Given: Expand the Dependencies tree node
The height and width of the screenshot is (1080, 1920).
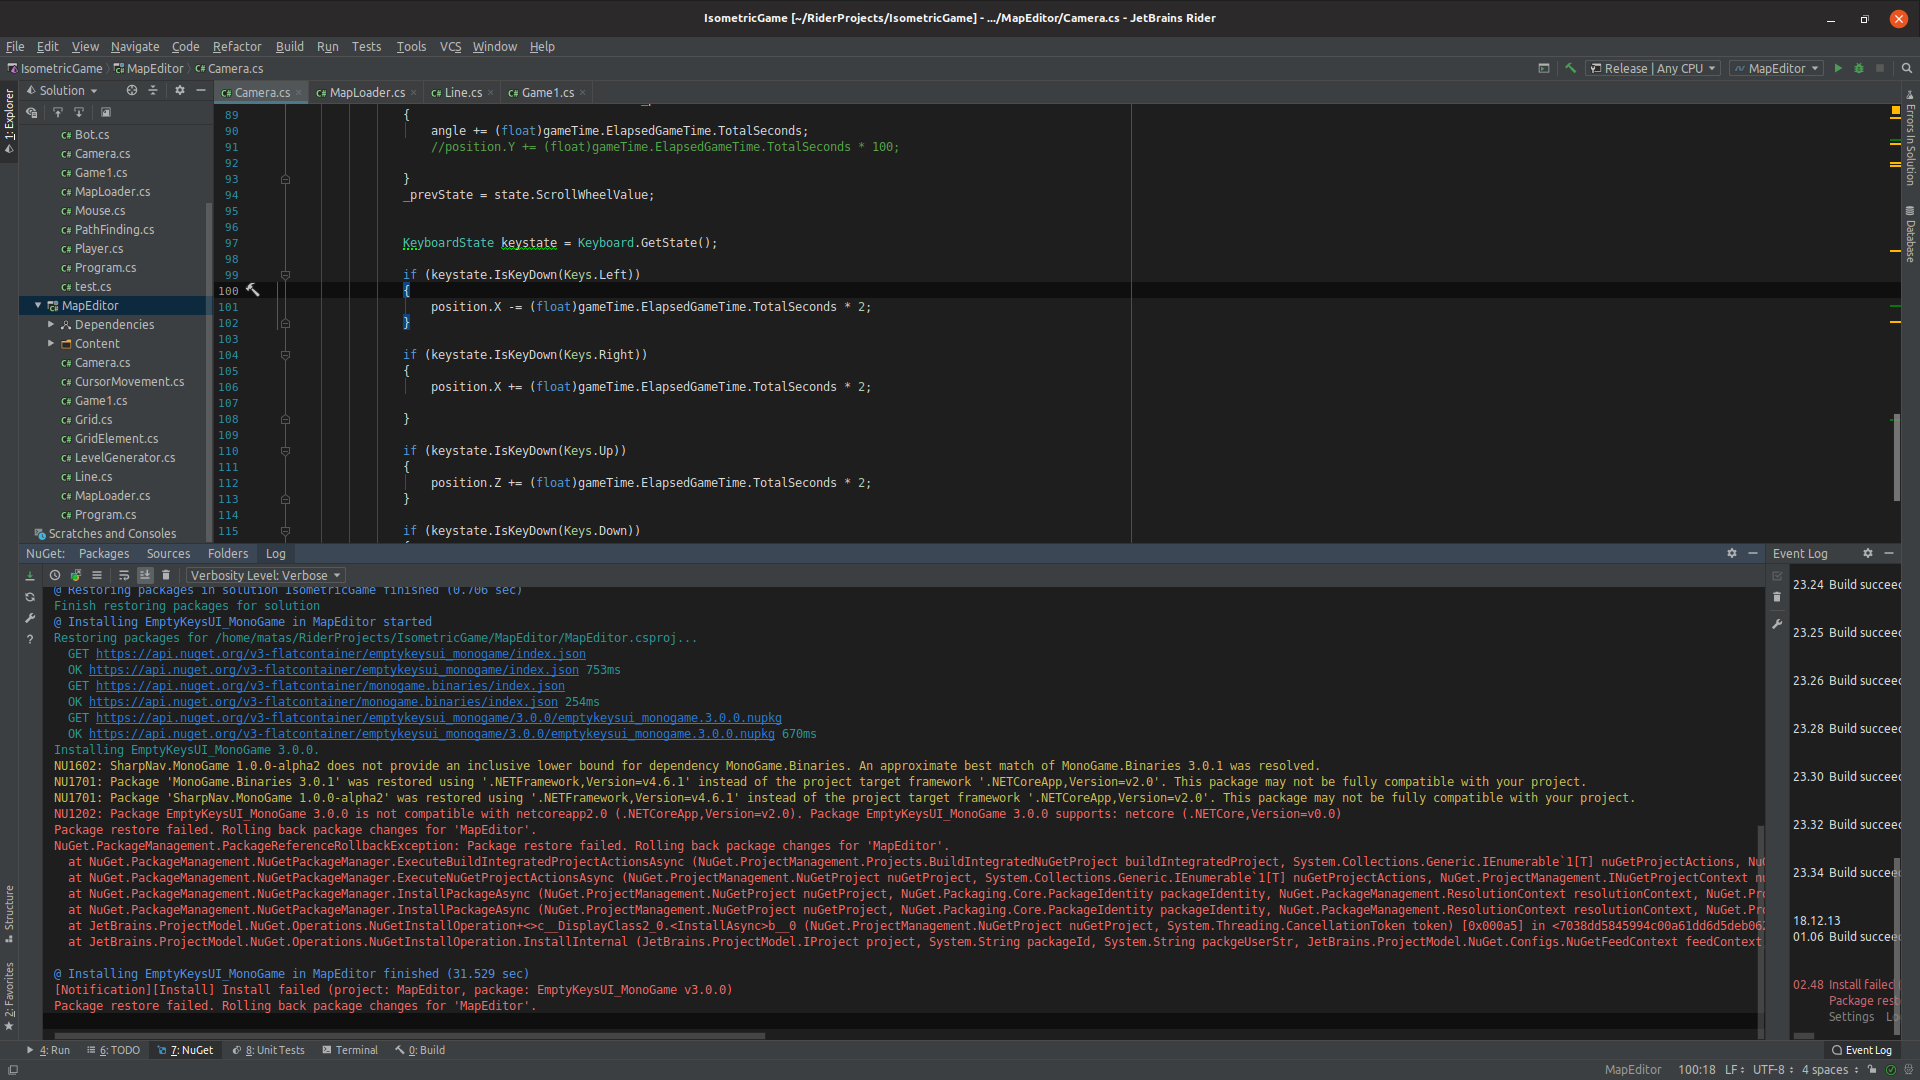Looking at the screenshot, I should 51,324.
